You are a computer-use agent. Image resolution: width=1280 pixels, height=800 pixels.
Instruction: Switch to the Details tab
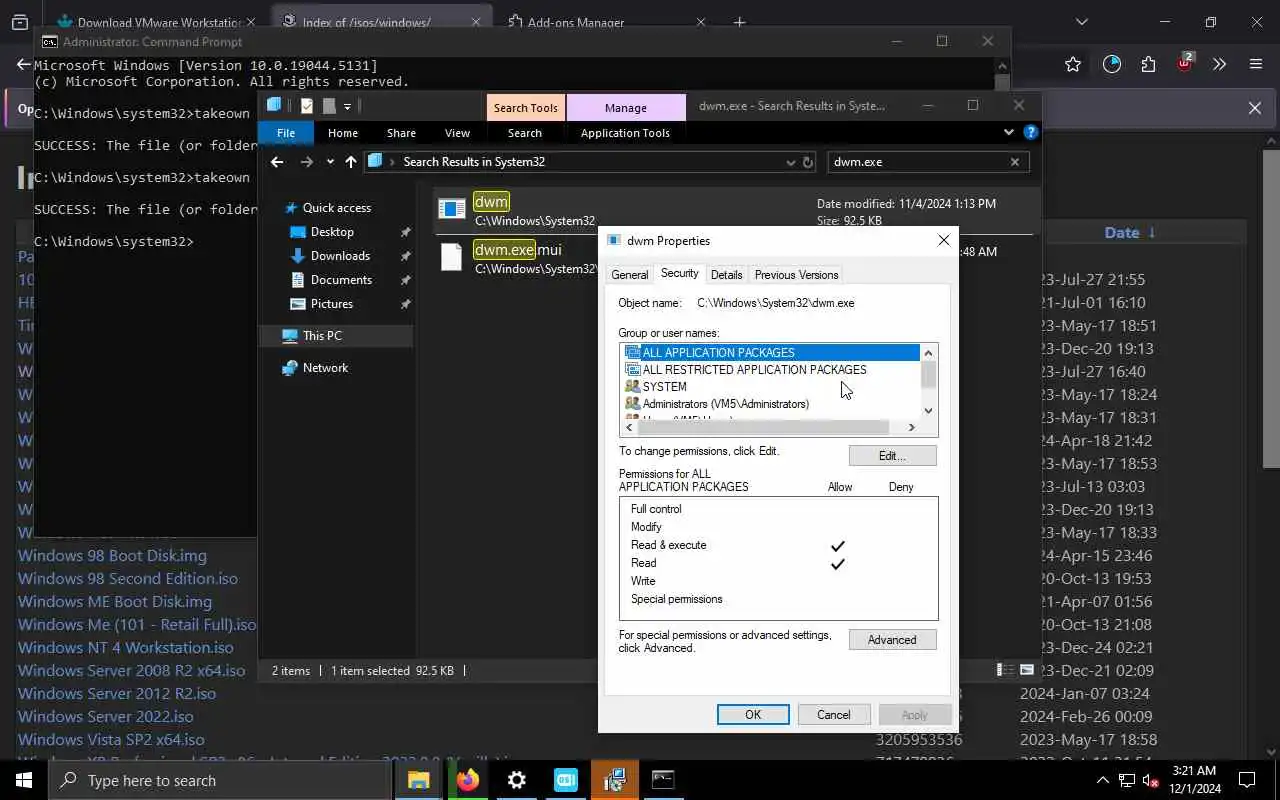pos(726,275)
